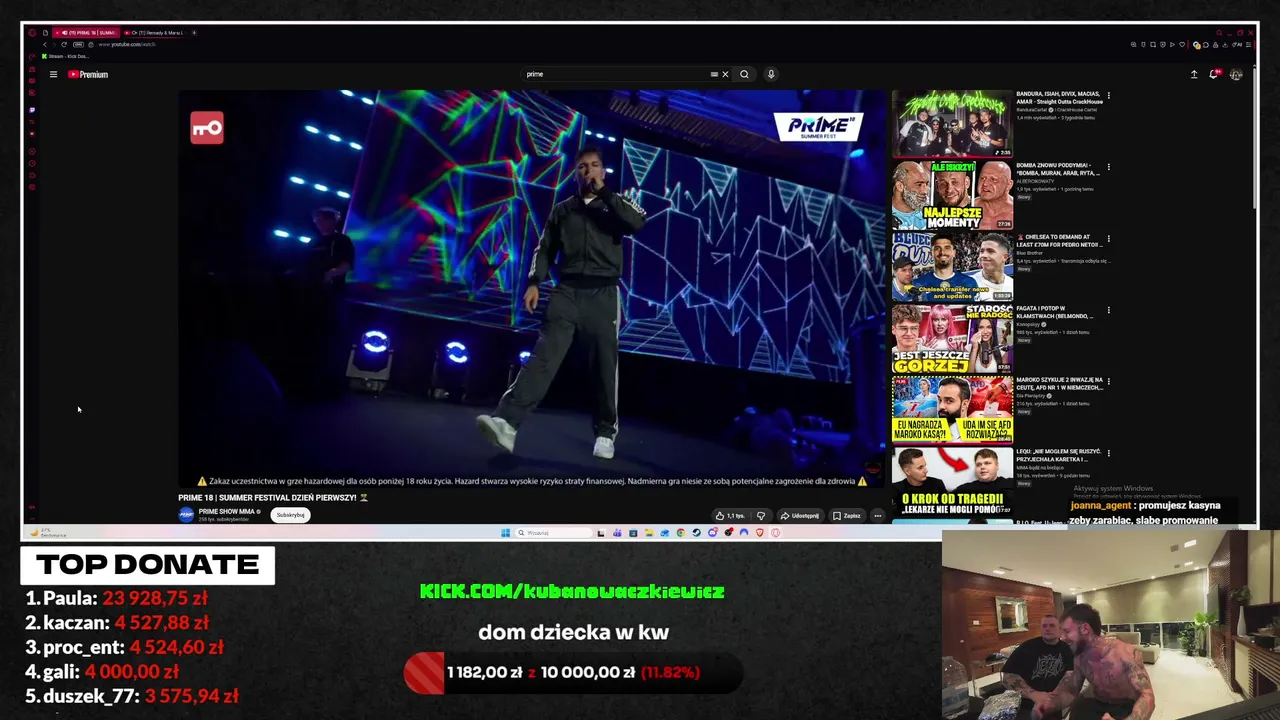
Task: Open options menu for CHELSEA TO DEMAND video
Action: tap(1108, 239)
